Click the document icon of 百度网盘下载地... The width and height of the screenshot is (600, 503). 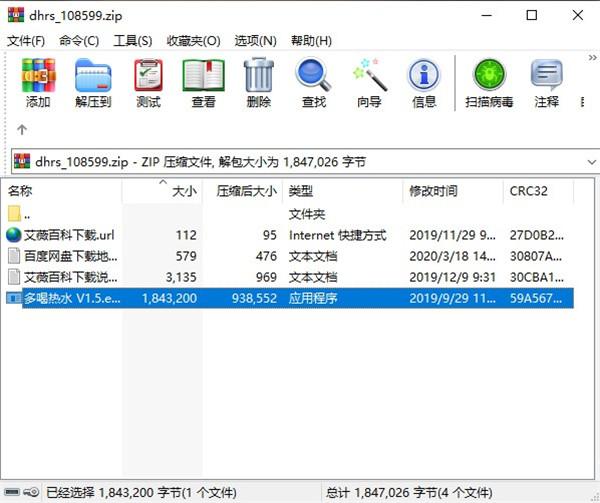pos(14,256)
